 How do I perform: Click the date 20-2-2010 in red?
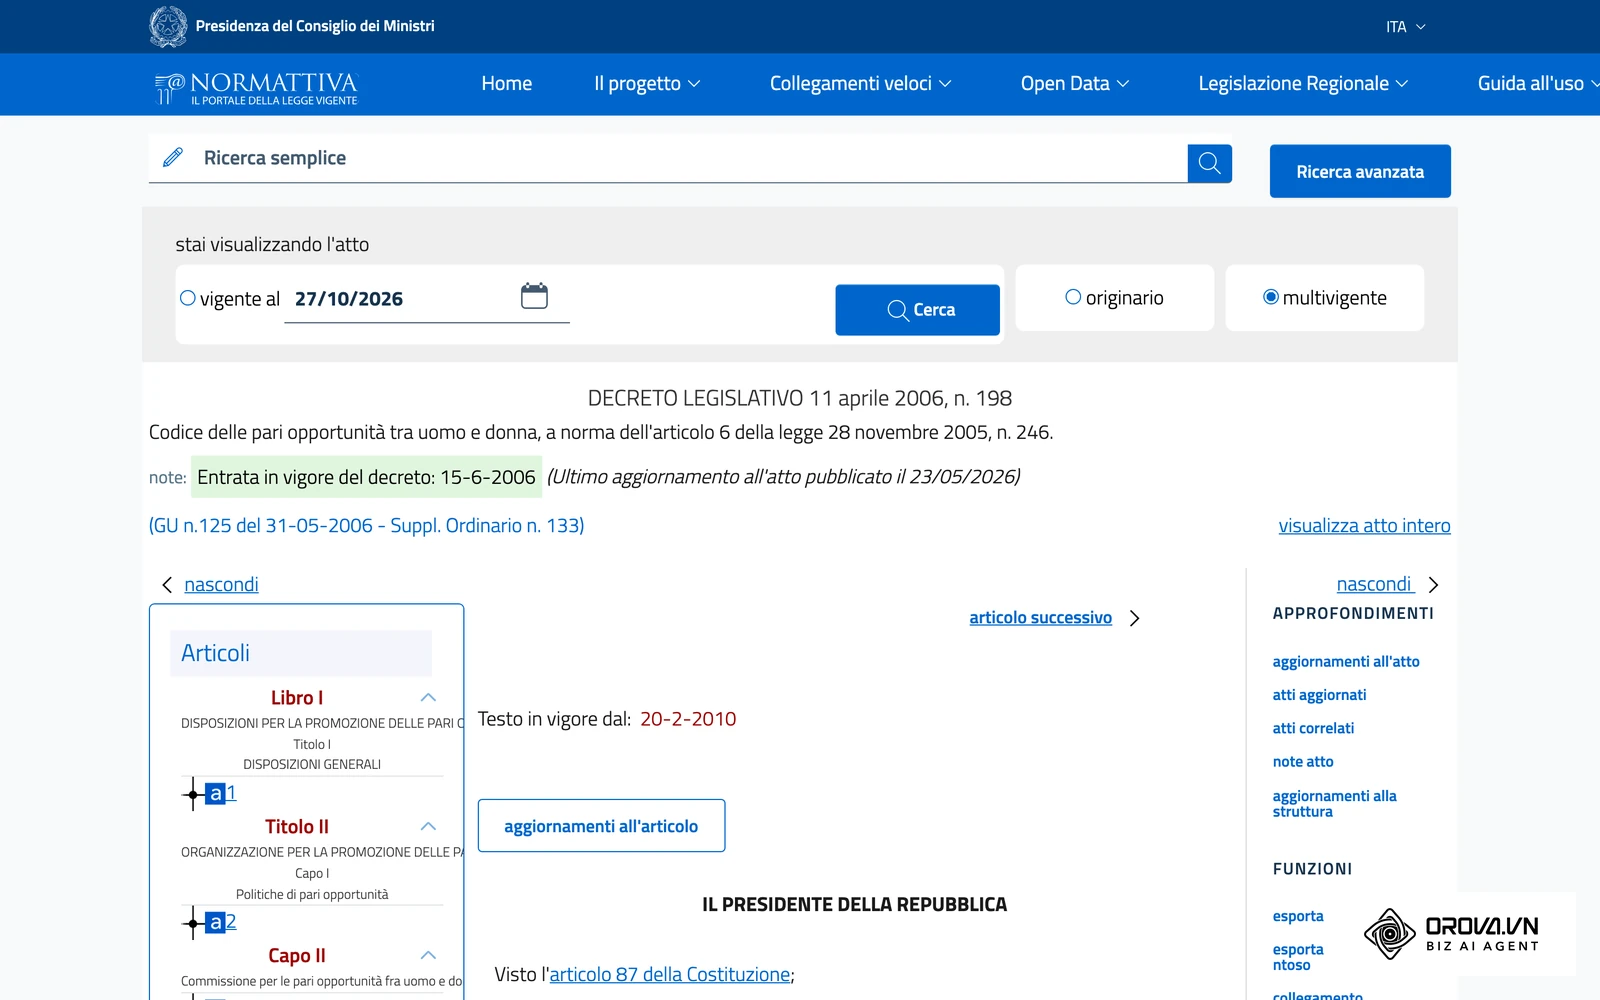tap(688, 719)
